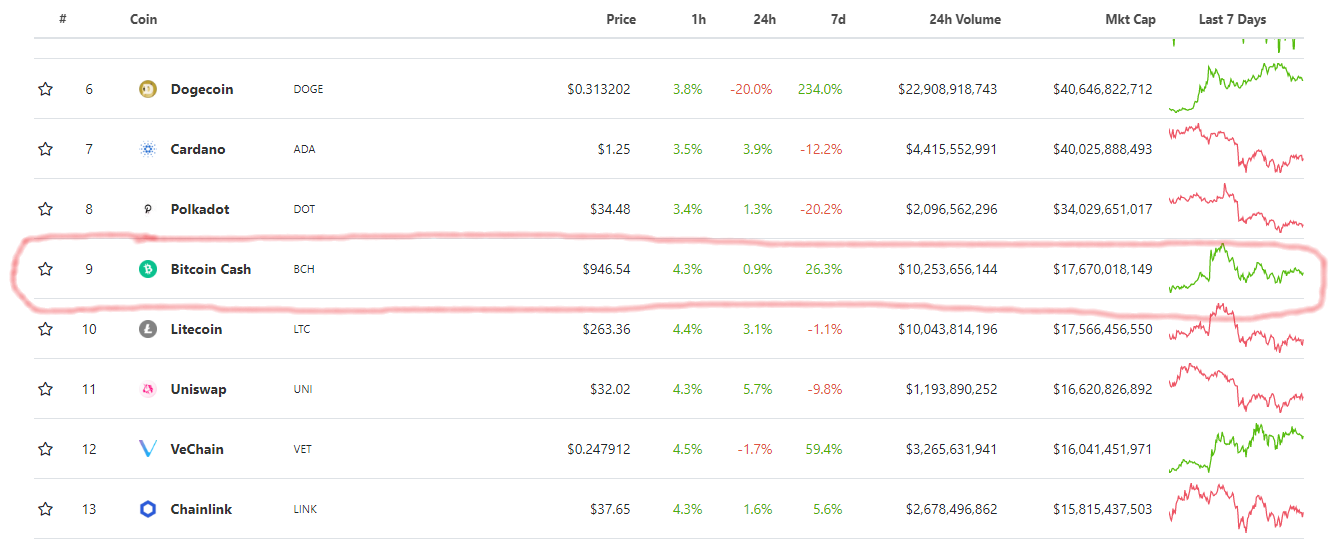Toggle the star next to Bitcoin Cash
The image size is (1335, 540).
(x=45, y=269)
